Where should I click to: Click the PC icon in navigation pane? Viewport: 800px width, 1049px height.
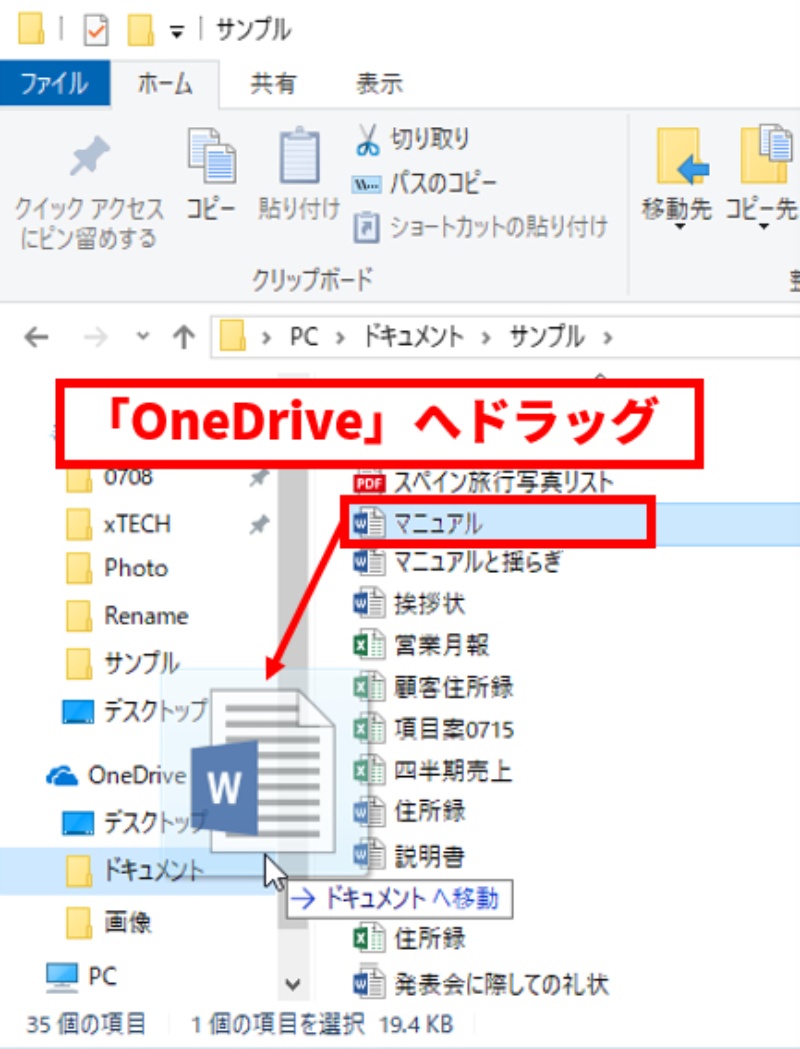[x=62, y=974]
